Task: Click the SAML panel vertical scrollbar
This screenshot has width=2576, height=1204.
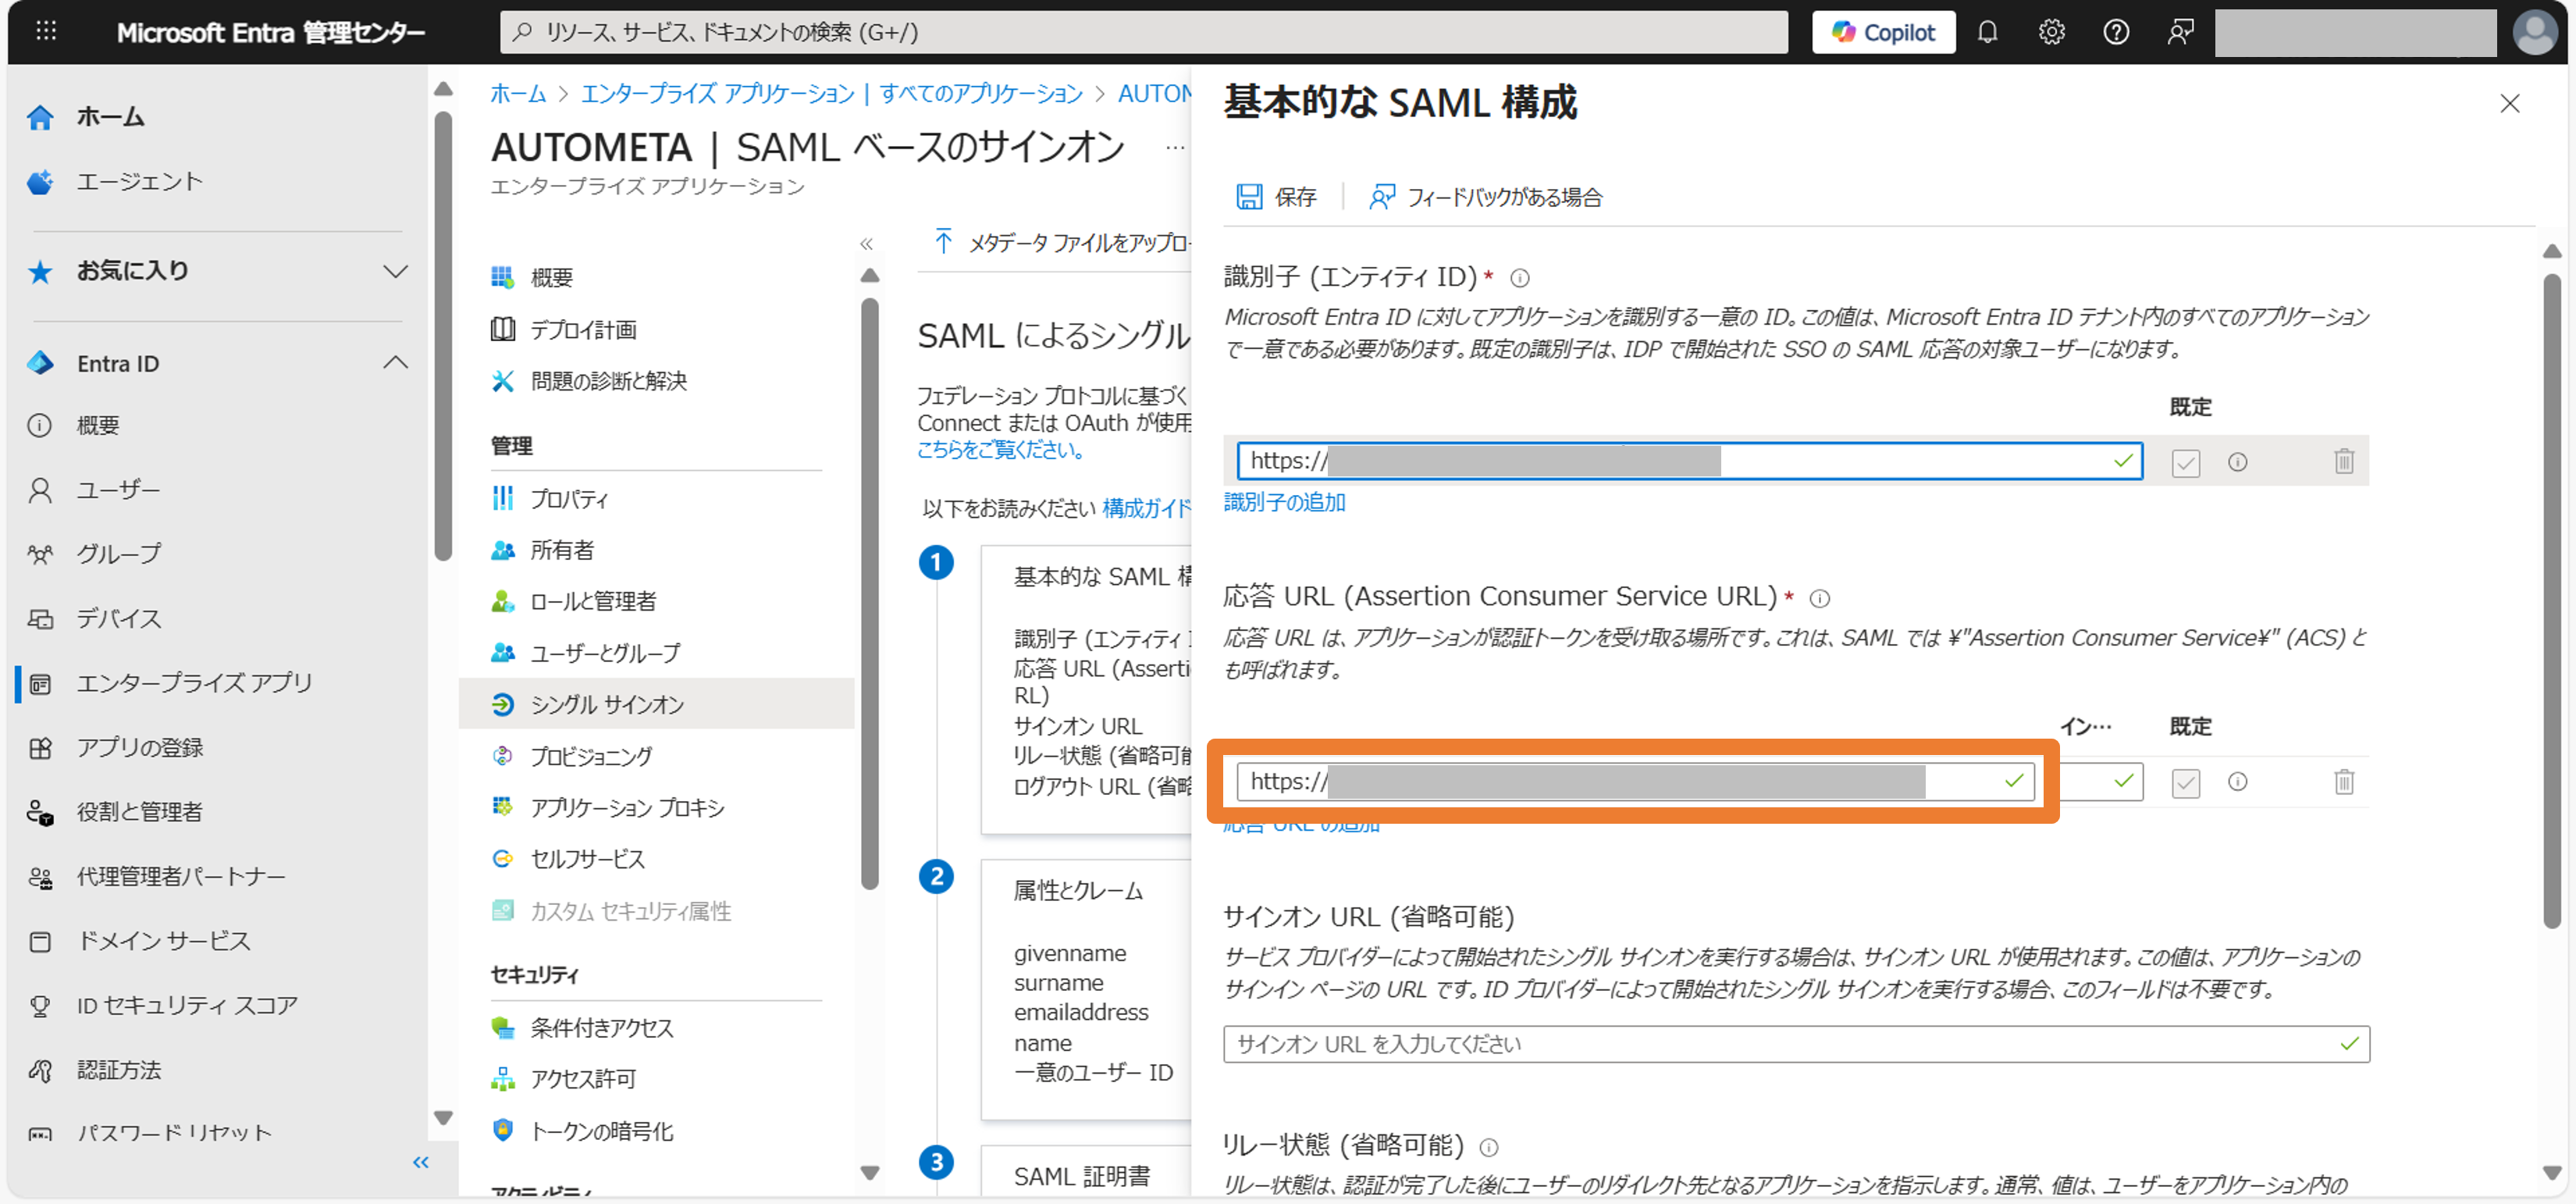Action: point(2552,600)
